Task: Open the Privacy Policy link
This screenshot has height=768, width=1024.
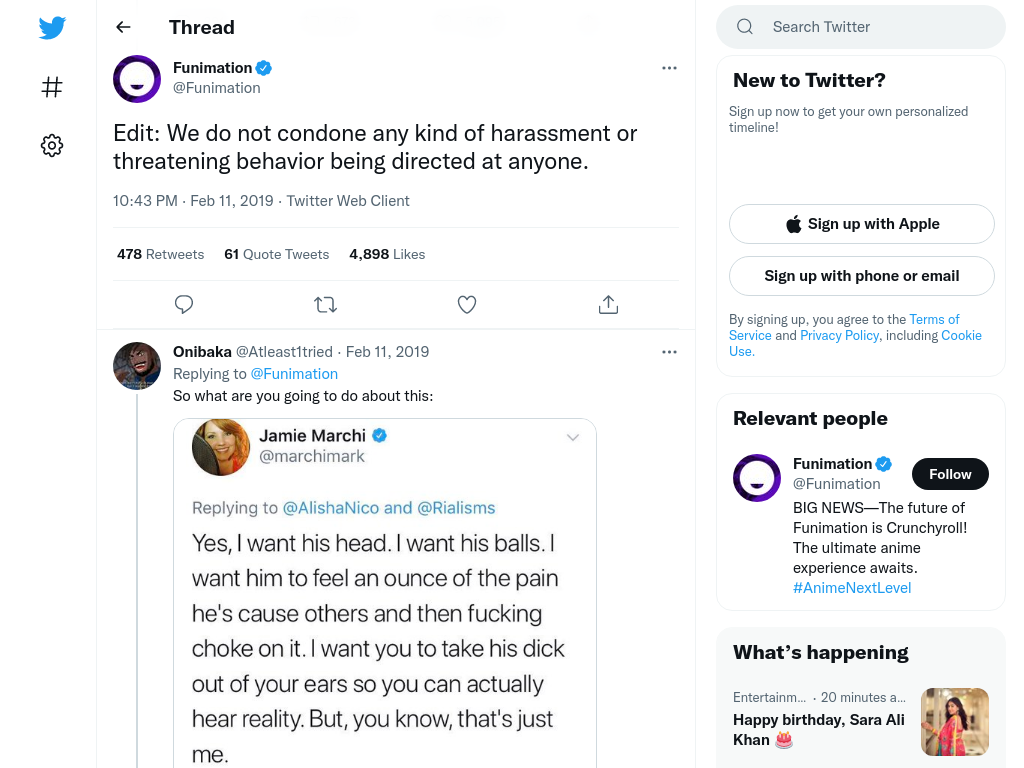Action: point(840,335)
